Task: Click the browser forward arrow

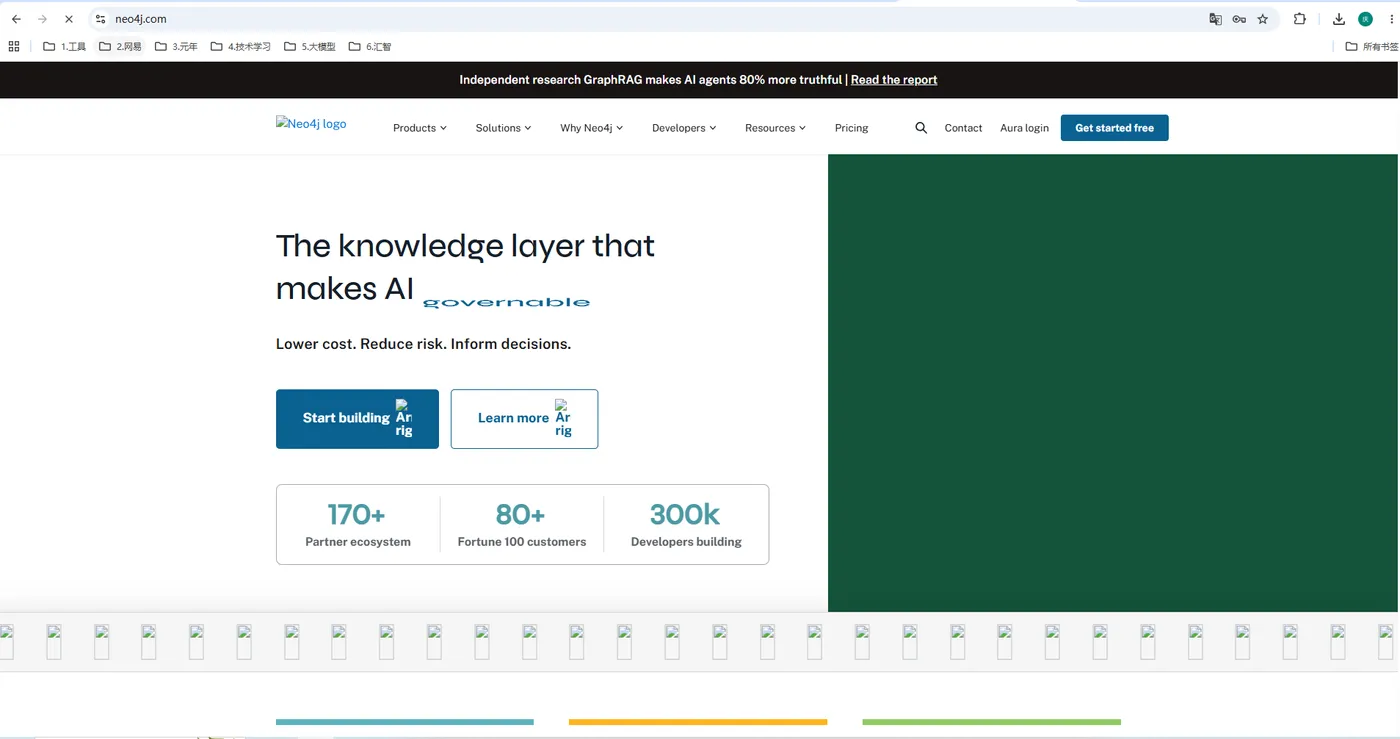Action: point(42,19)
